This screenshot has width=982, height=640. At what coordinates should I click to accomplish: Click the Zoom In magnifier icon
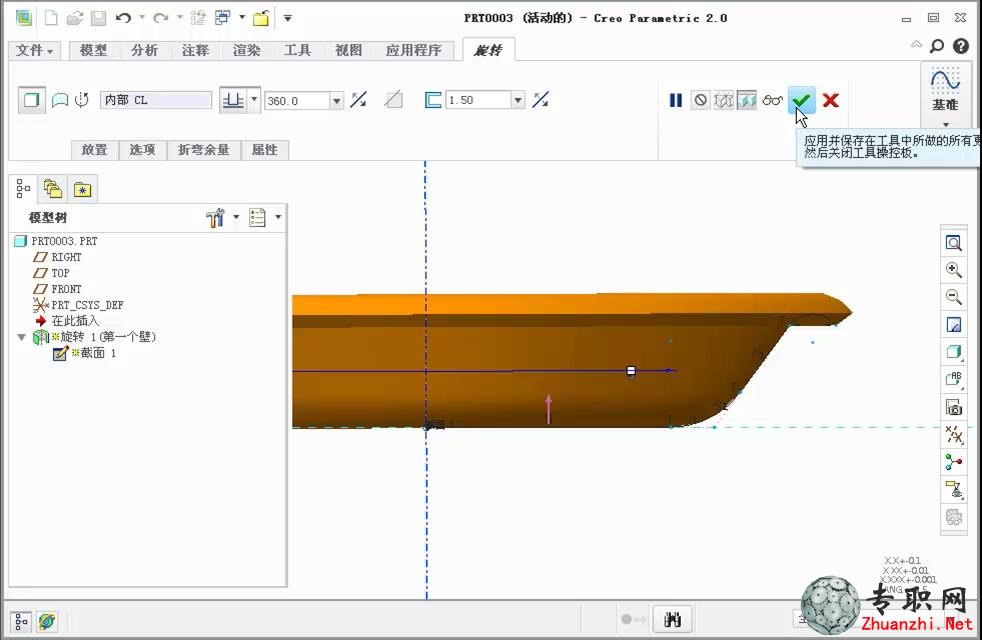pyautogui.click(x=954, y=270)
